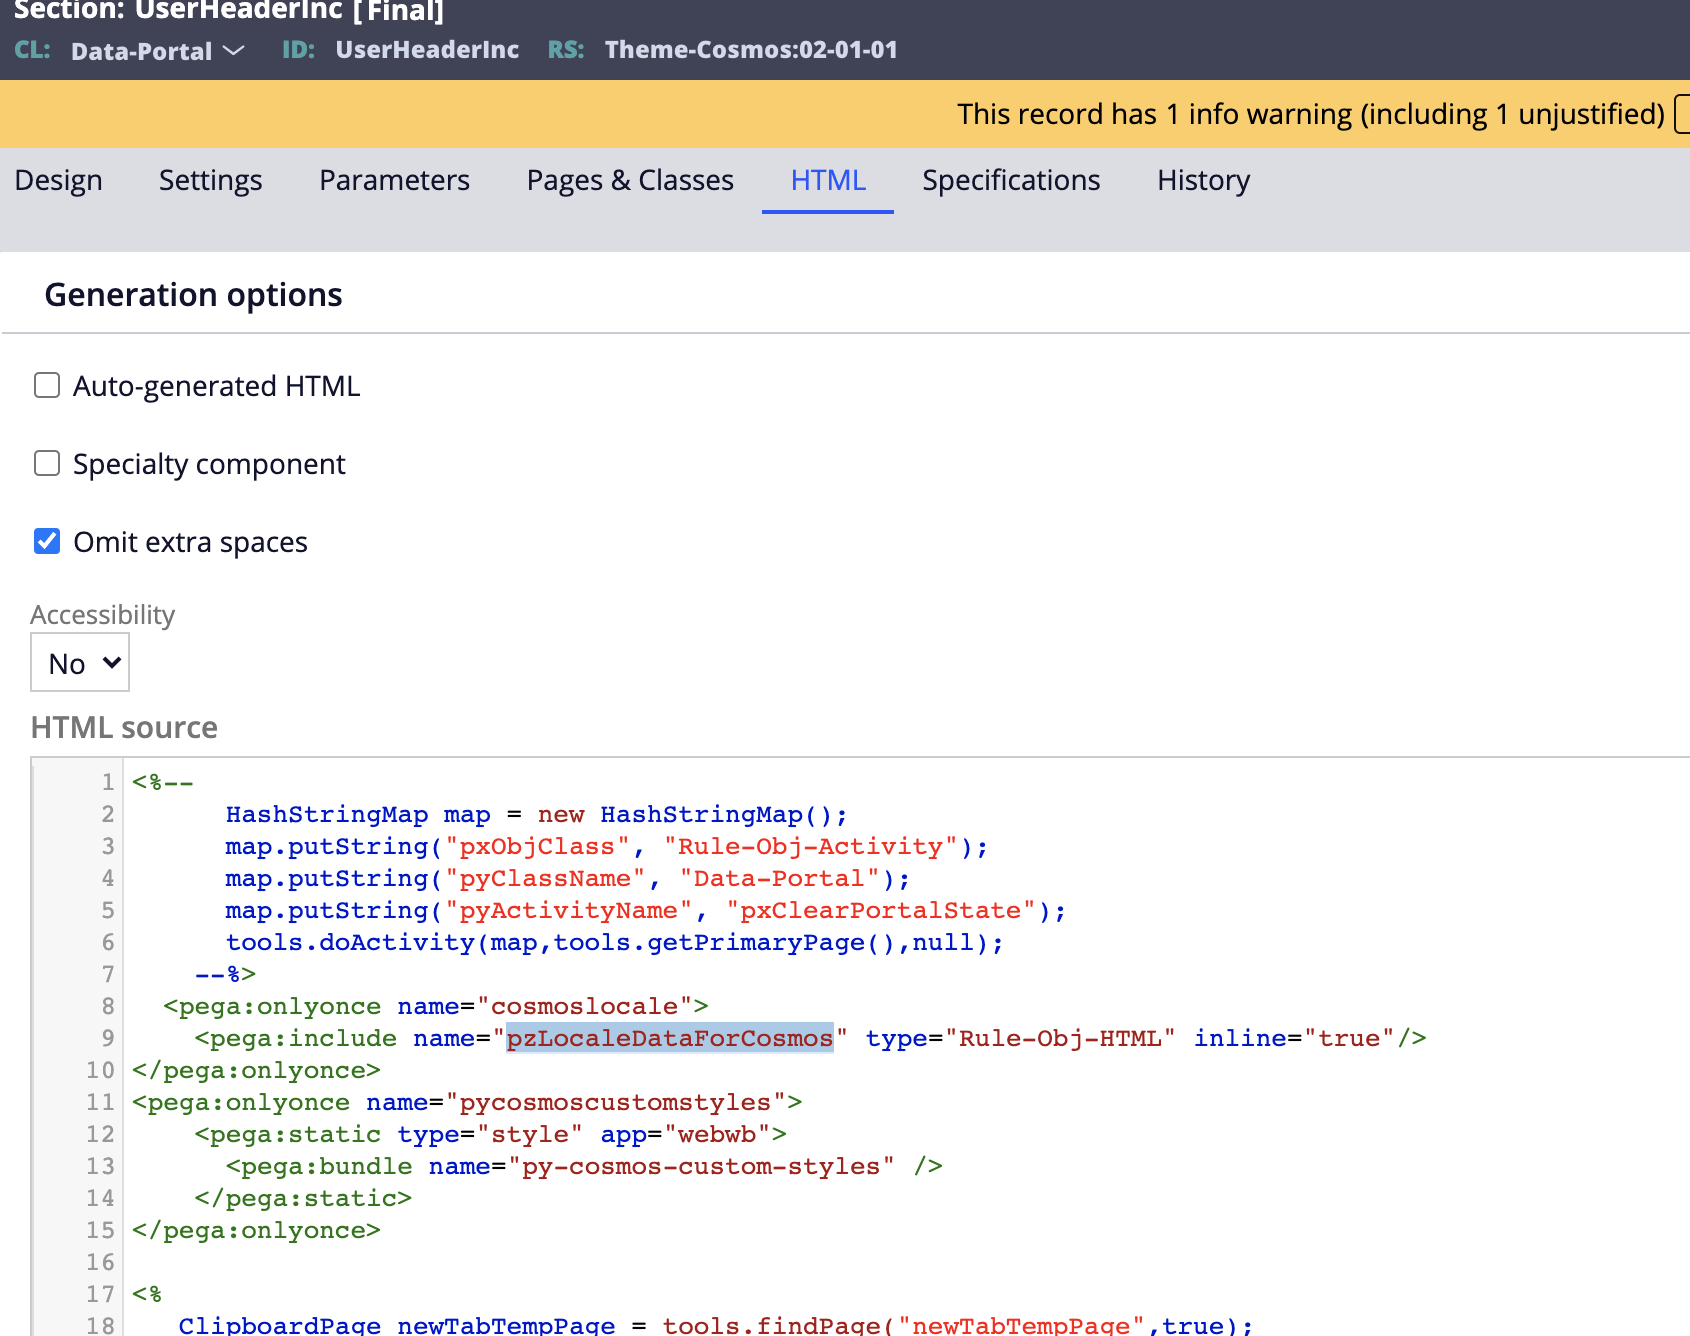Click highlighted pzLocaleDataForCosmos text
This screenshot has height=1336, width=1690.
coord(669,1038)
